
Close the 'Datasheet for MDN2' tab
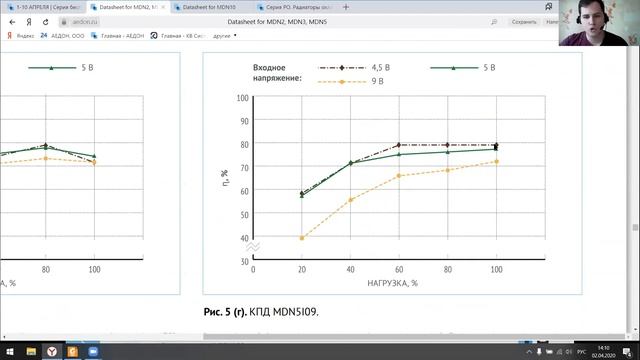coord(163,7)
